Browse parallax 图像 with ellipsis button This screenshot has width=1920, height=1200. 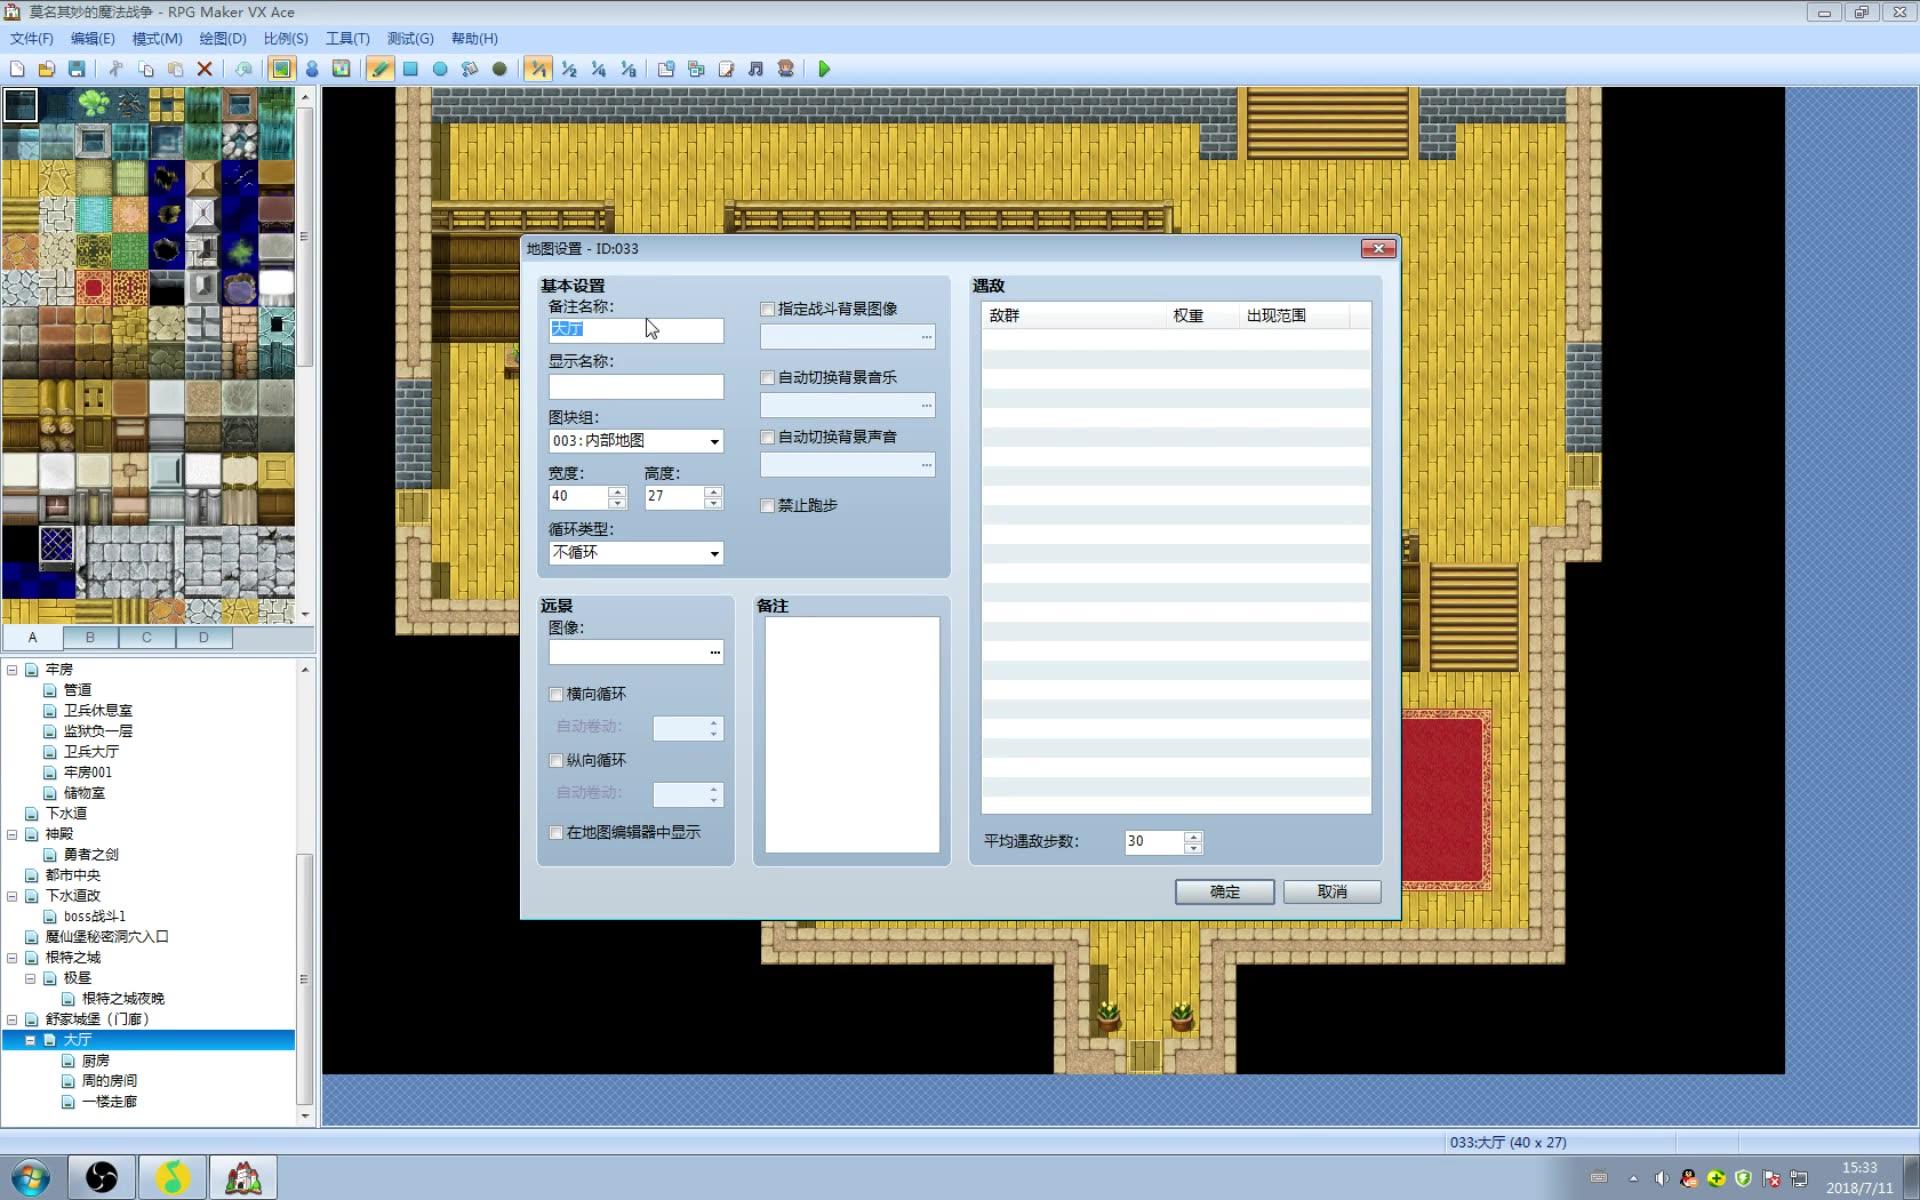pos(715,653)
